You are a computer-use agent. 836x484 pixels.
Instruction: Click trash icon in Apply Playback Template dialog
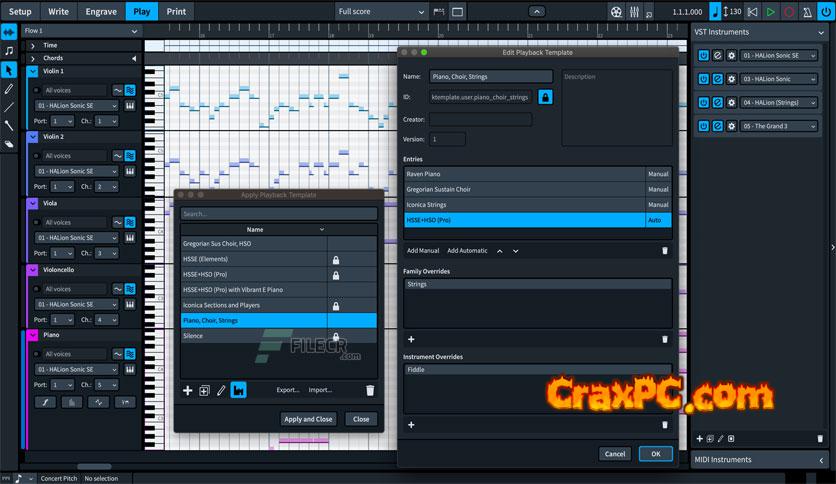369,390
